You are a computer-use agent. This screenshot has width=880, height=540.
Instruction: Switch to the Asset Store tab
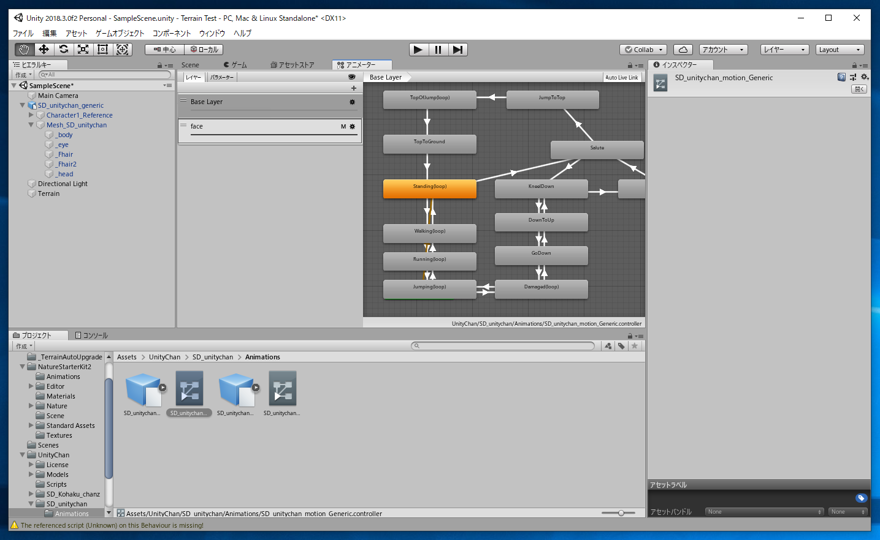(x=292, y=65)
